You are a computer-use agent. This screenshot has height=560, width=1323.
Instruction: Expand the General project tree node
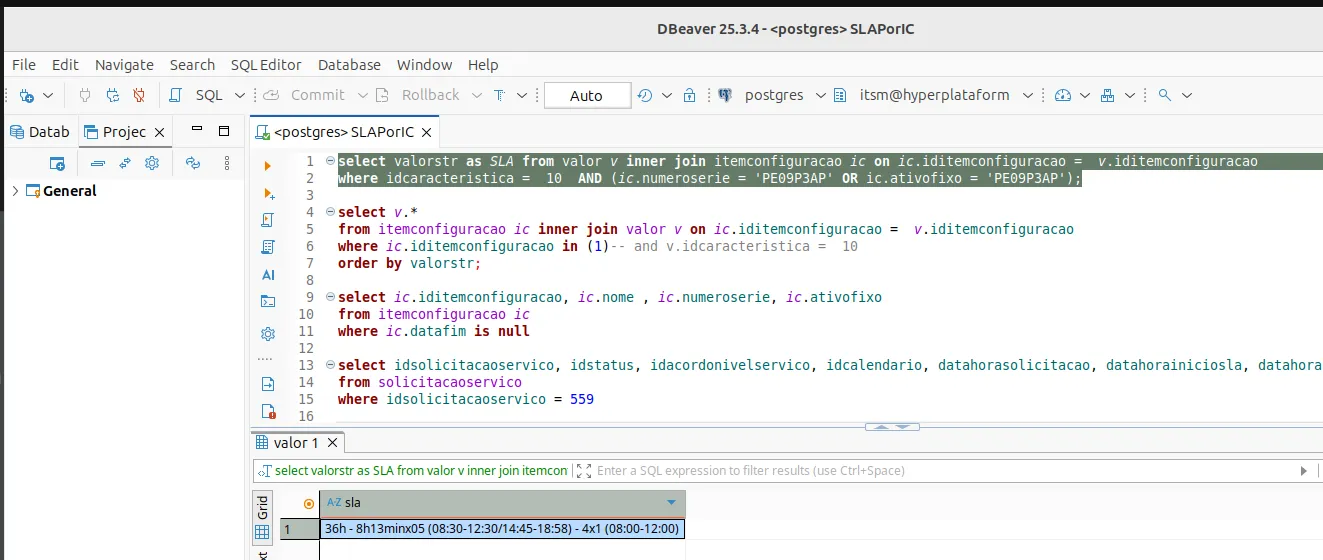pos(14,191)
